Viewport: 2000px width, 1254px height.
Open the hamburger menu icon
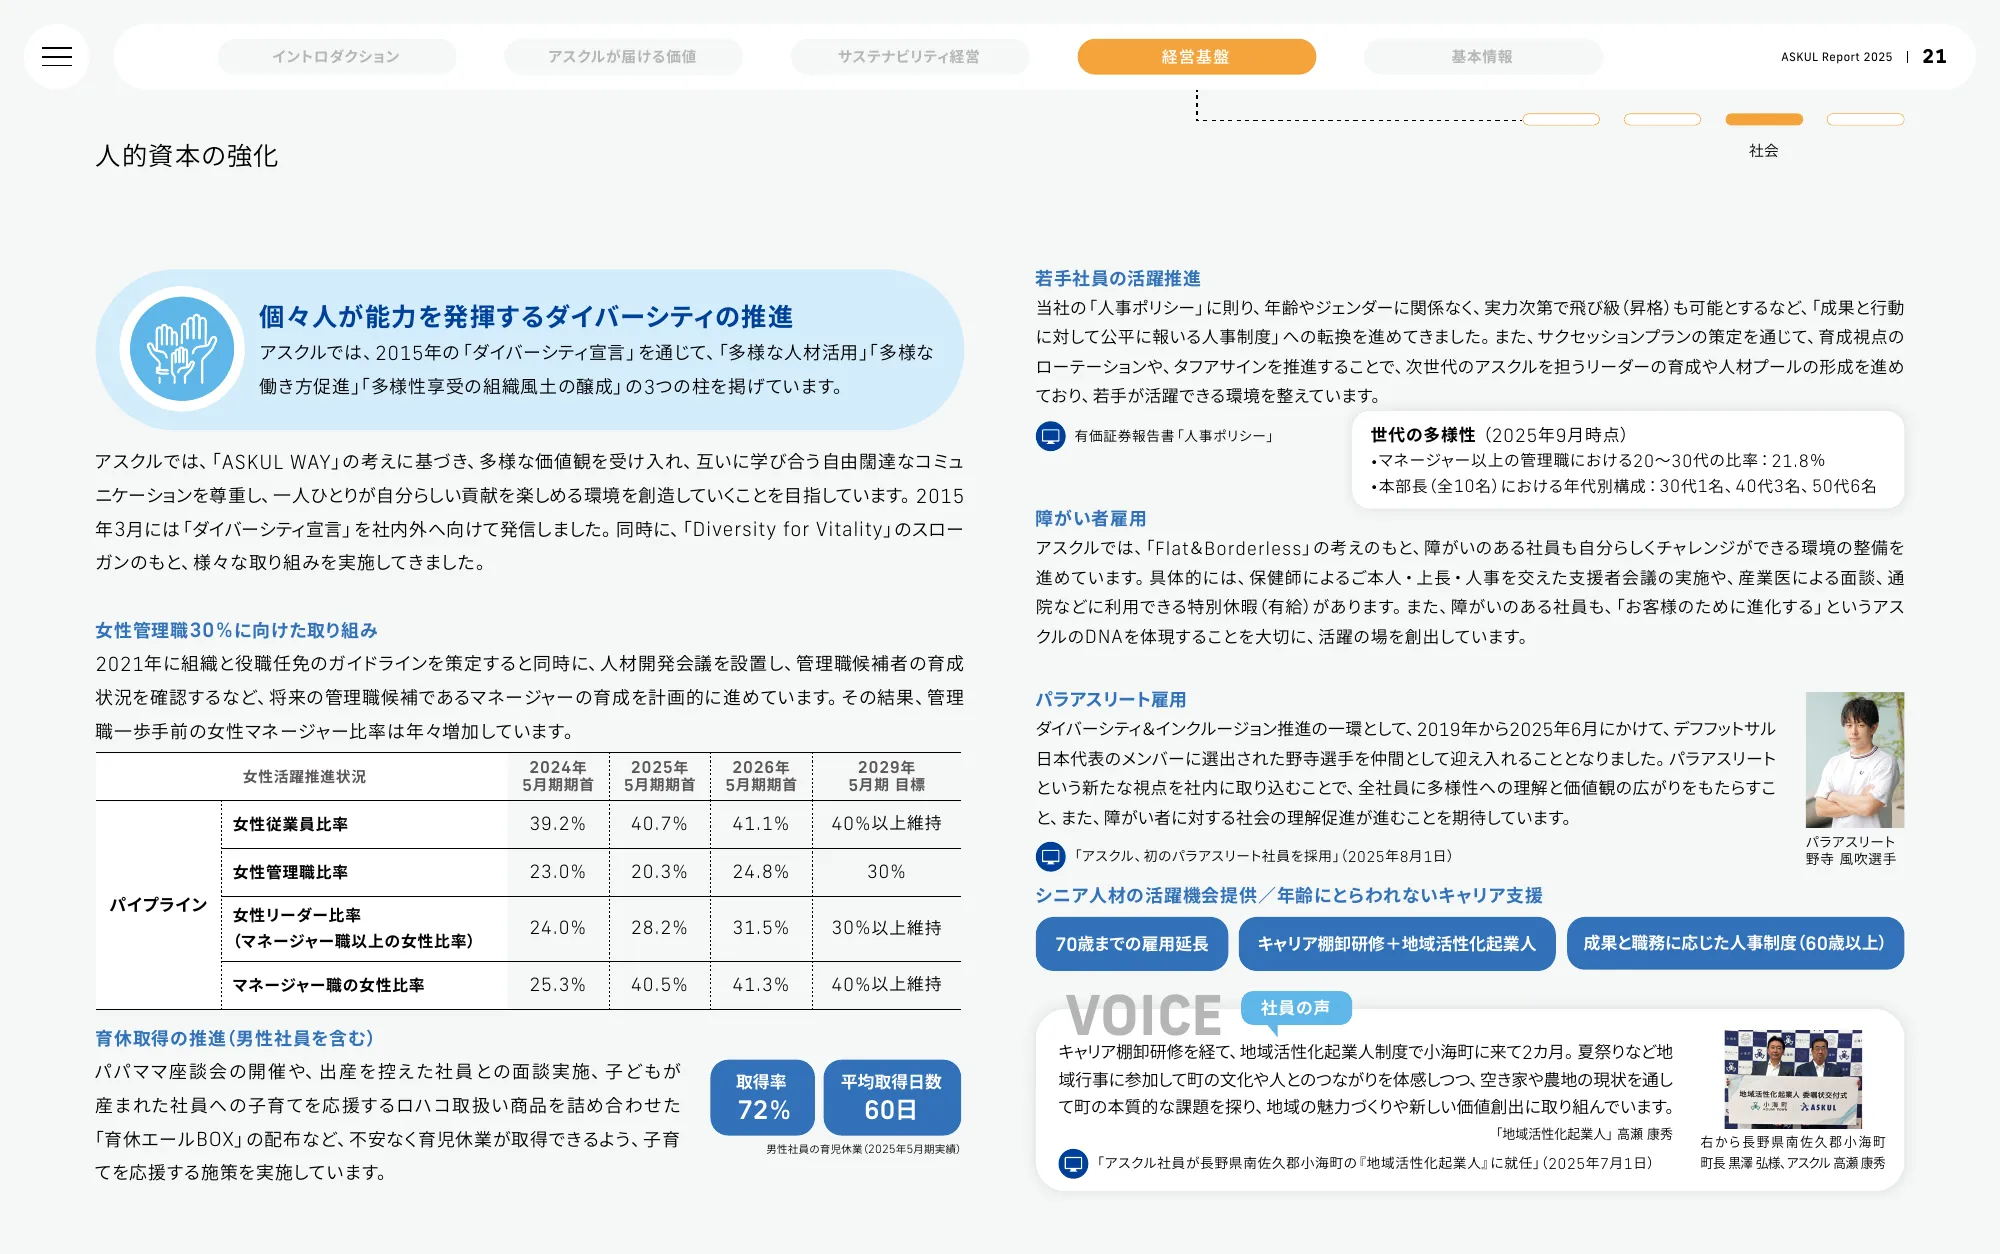click(57, 57)
